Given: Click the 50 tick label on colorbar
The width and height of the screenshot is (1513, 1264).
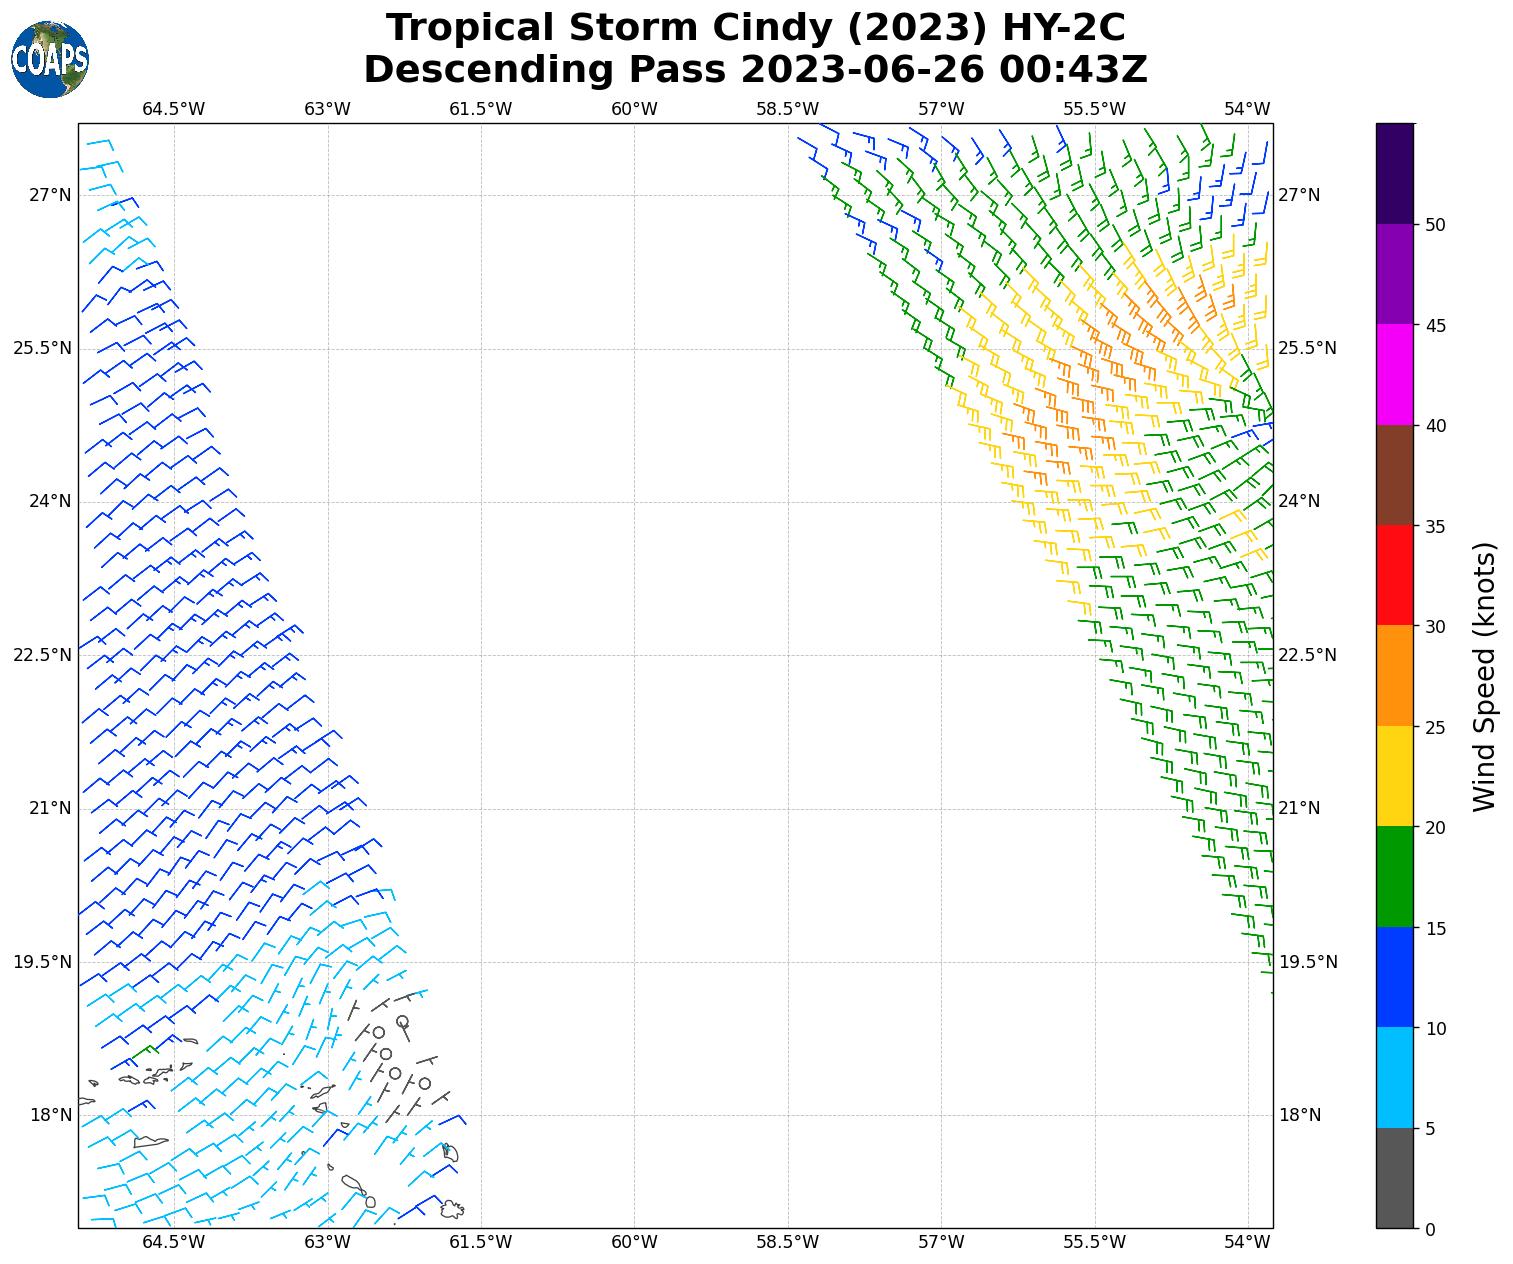Looking at the screenshot, I should pos(1435,225).
